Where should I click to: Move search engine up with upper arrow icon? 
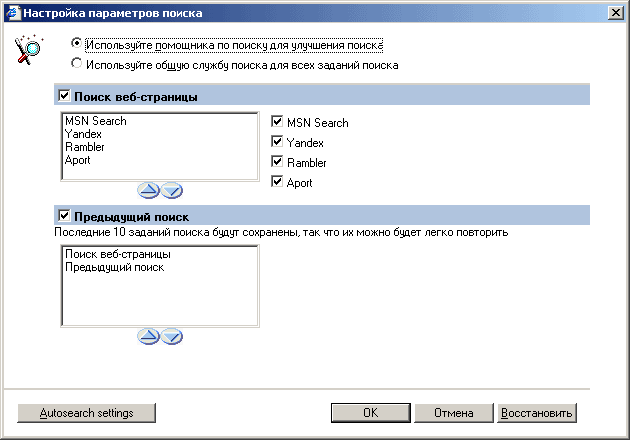coord(148,190)
